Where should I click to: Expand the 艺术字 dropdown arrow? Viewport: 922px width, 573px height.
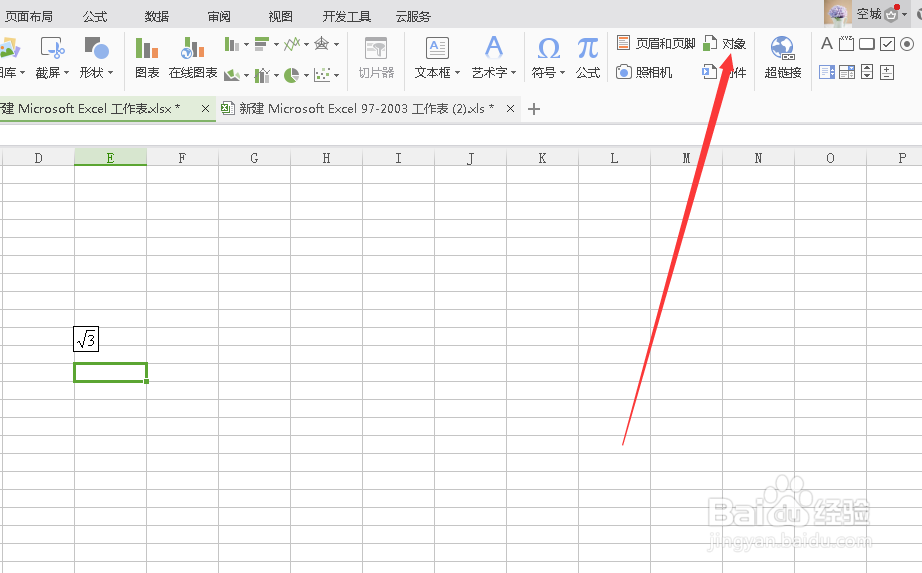pos(514,73)
